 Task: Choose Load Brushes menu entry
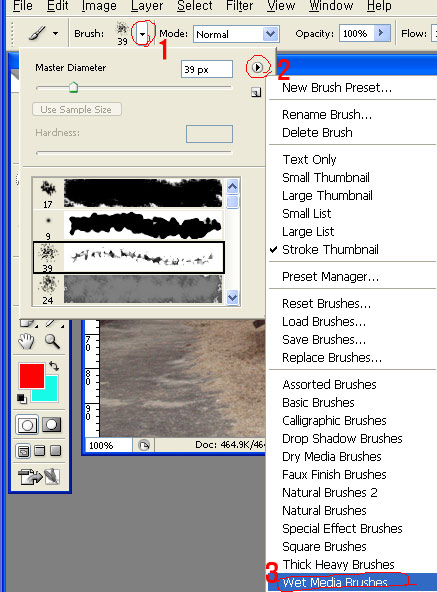(324, 322)
